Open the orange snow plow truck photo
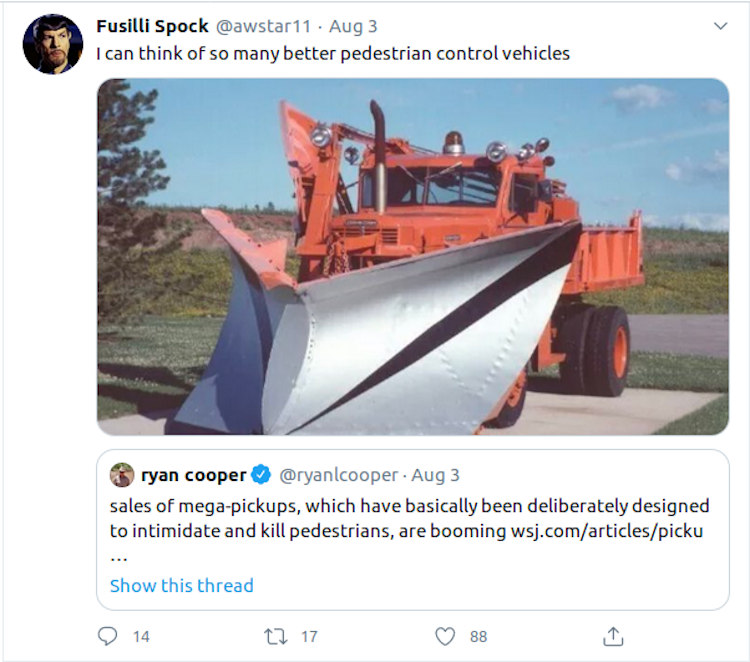The width and height of the screenshot is (750, 662). point(412,256)
